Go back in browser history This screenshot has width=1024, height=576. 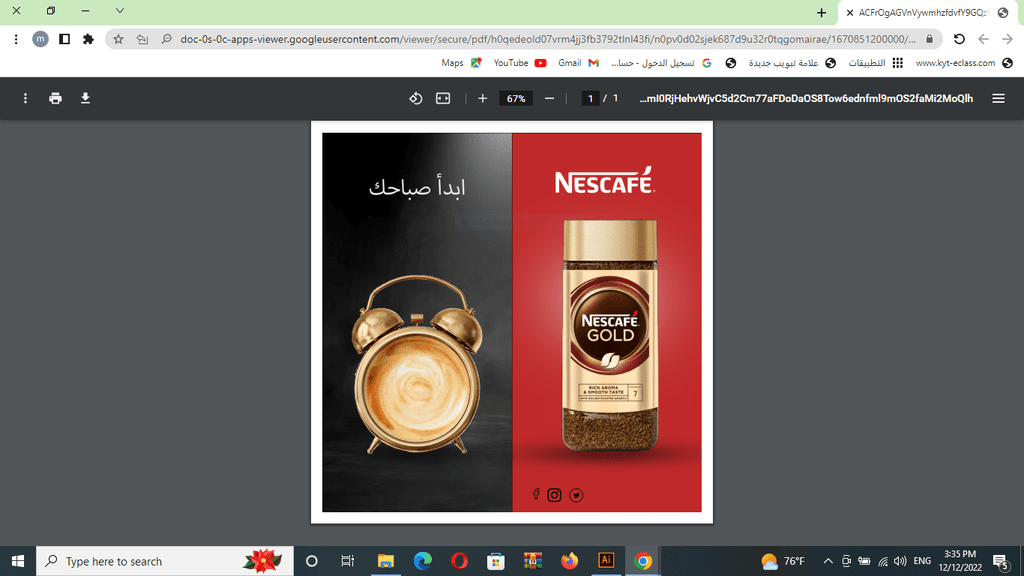point(984,39)
